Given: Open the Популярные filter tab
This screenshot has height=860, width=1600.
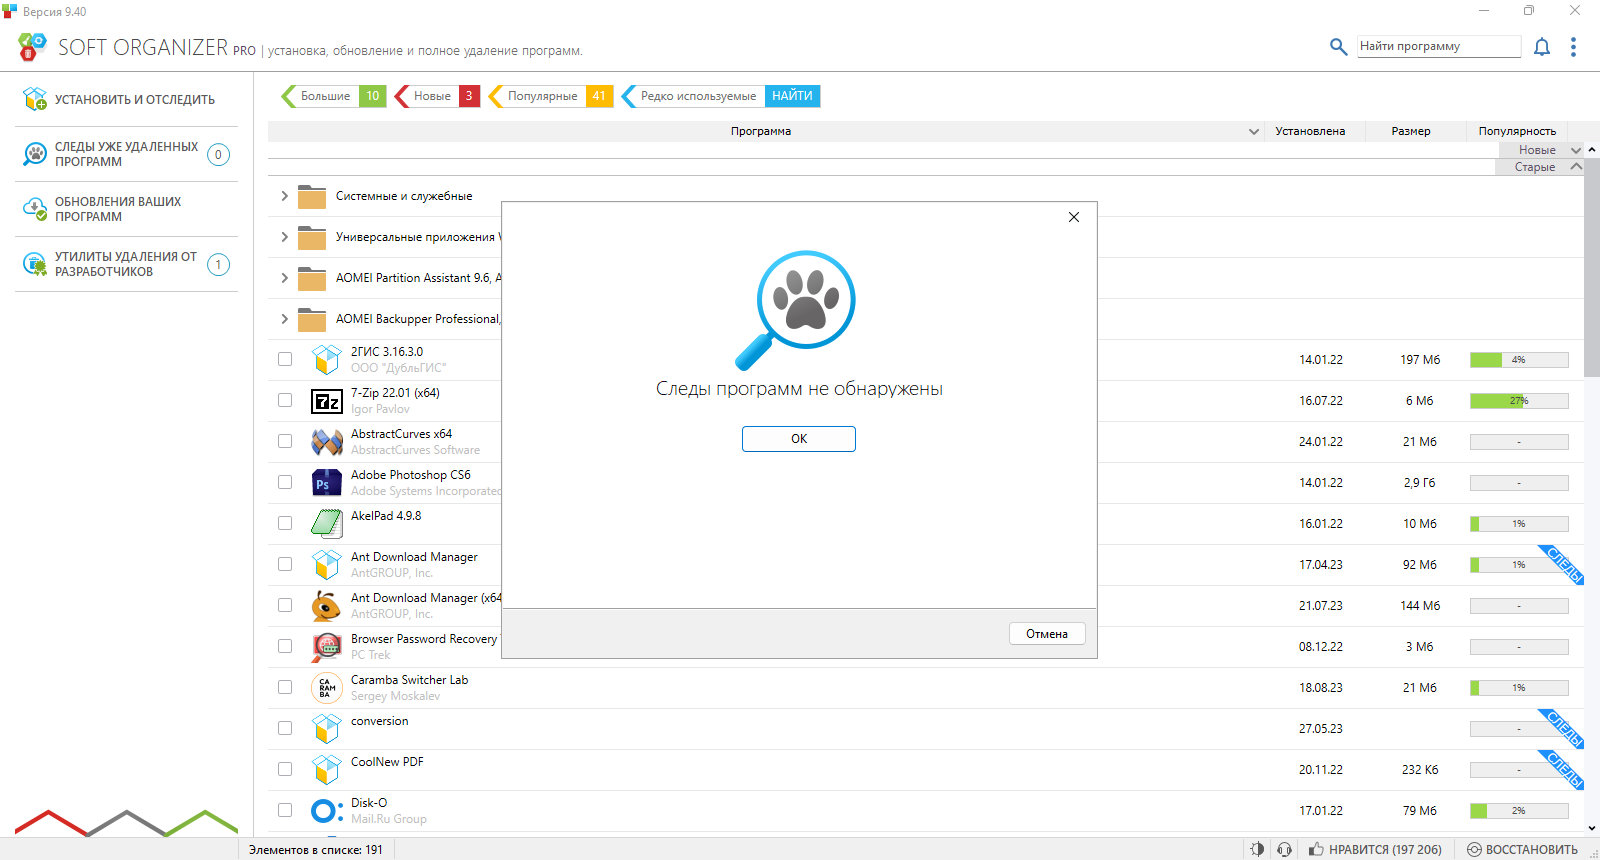Looking at the screenshot, I should coord(550,96).
